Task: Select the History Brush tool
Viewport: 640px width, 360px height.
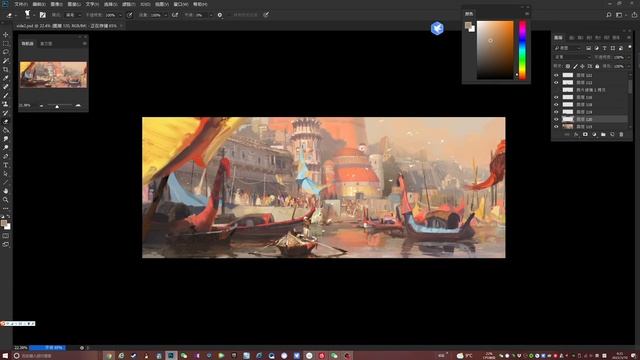Action: (x=6, y=113)
